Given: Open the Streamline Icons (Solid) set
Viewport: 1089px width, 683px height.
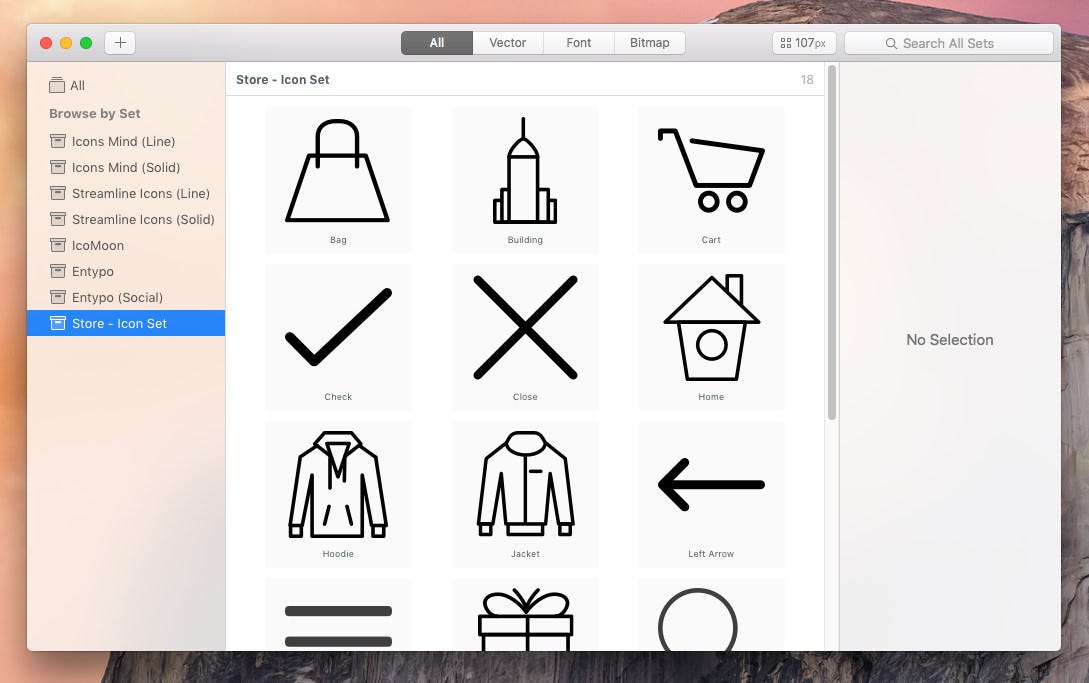Looking at the screenshot, I should point(126,220).
